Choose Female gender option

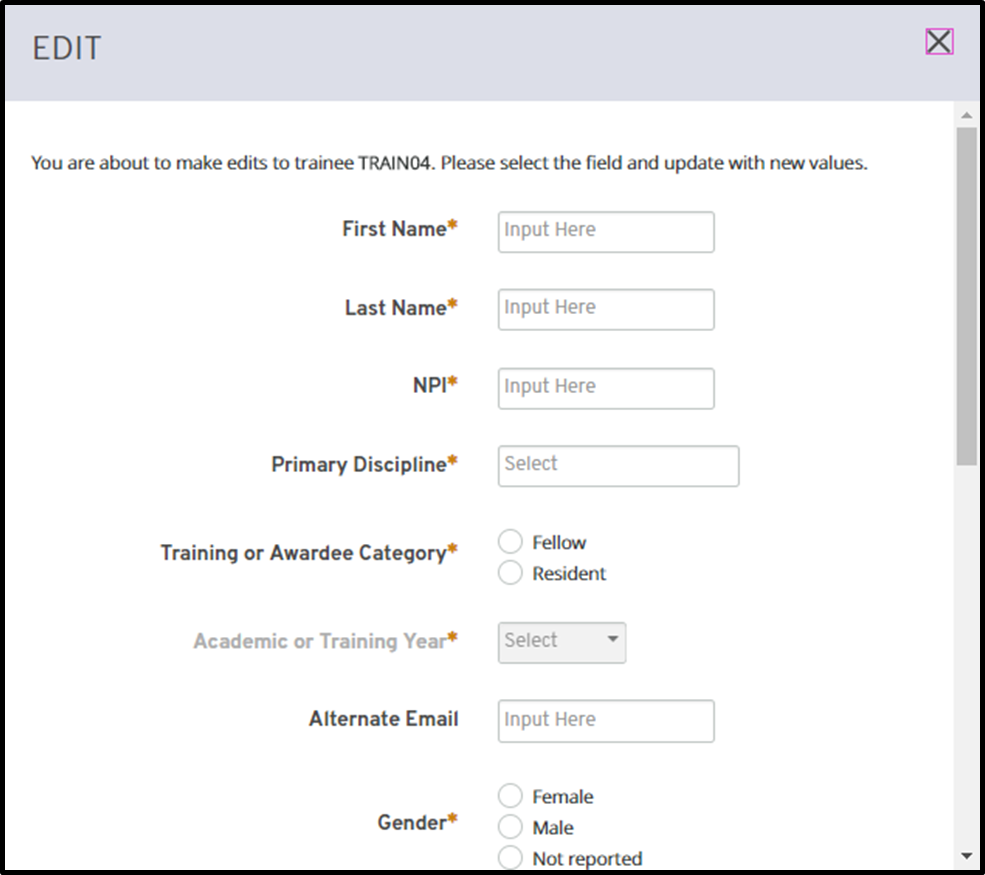tap(510, 796)
